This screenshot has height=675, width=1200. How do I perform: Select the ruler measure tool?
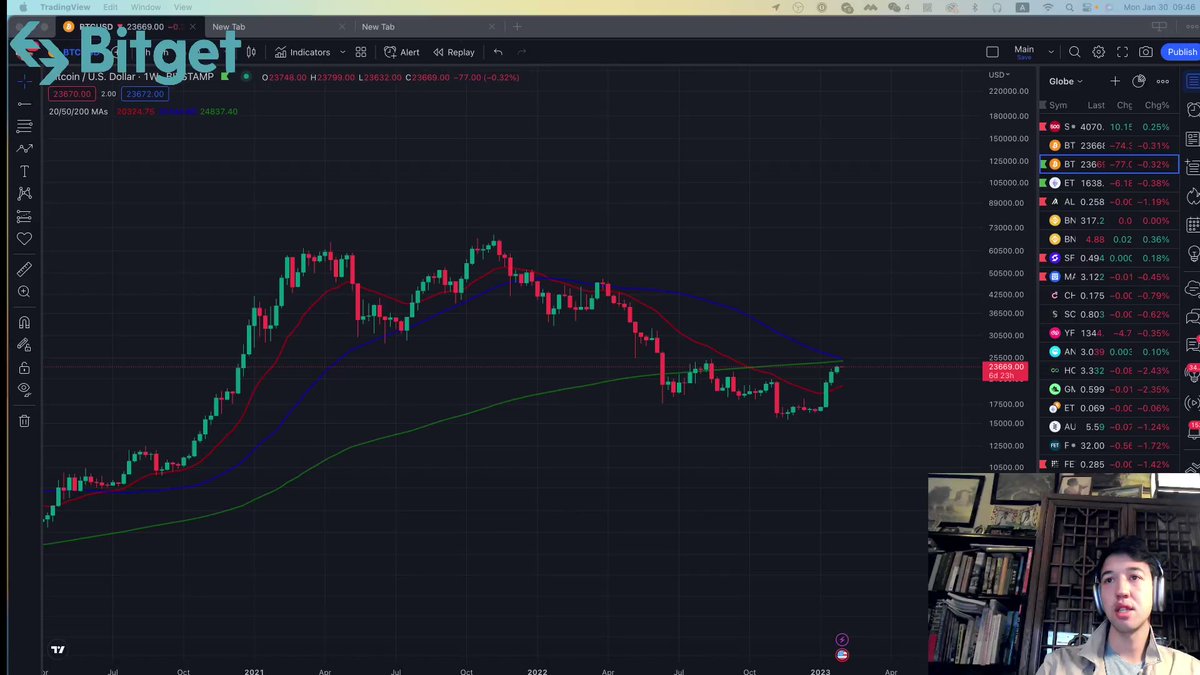click(24, 269)
